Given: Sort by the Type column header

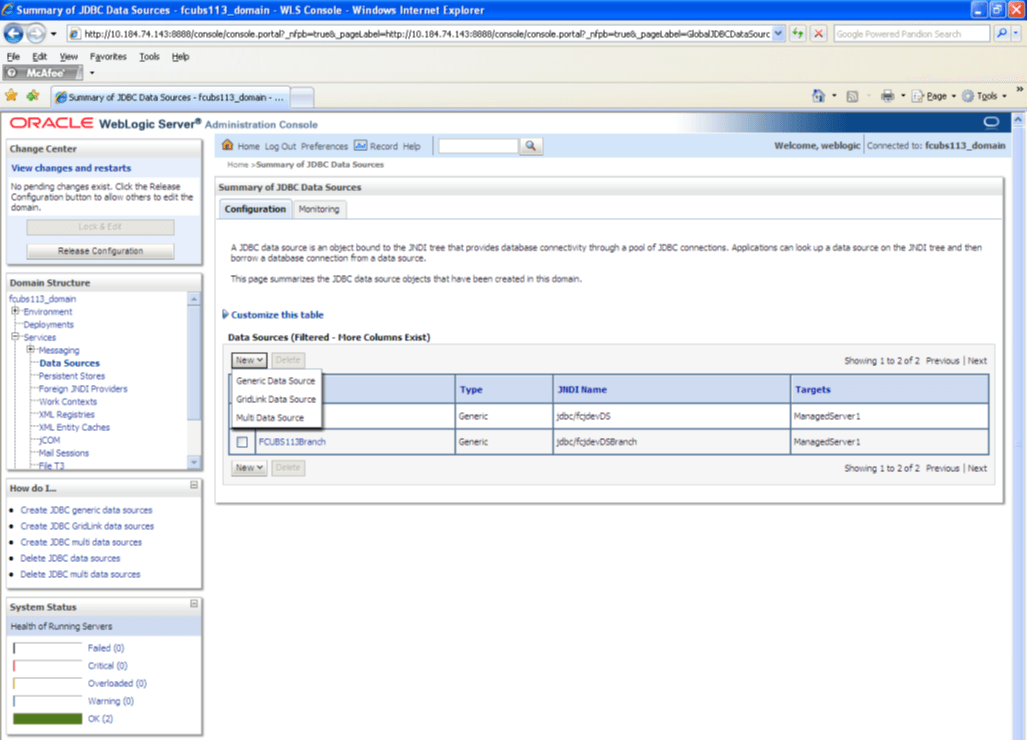Looking at the screenshot, I should coord(470,389).
